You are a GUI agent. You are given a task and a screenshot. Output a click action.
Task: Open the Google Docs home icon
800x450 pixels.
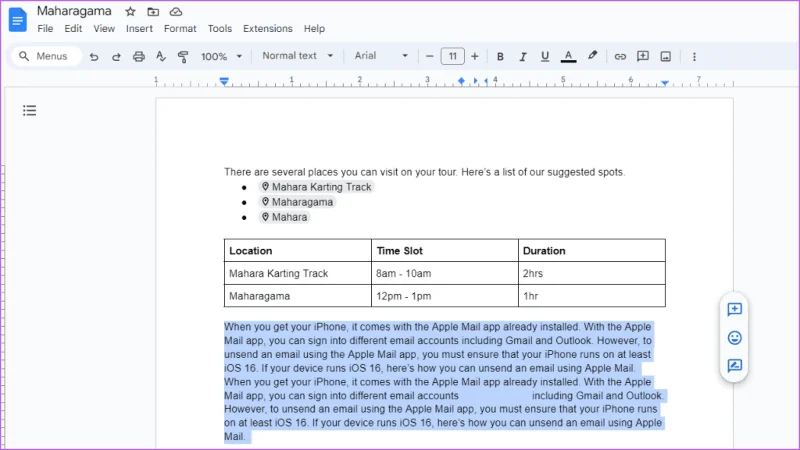pos(18,20)
